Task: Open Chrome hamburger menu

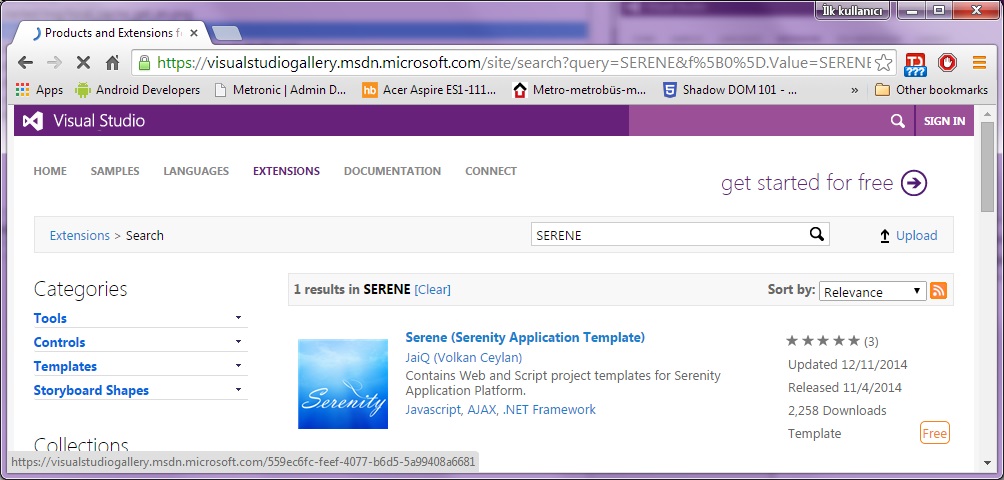Action: pos(979,63)
